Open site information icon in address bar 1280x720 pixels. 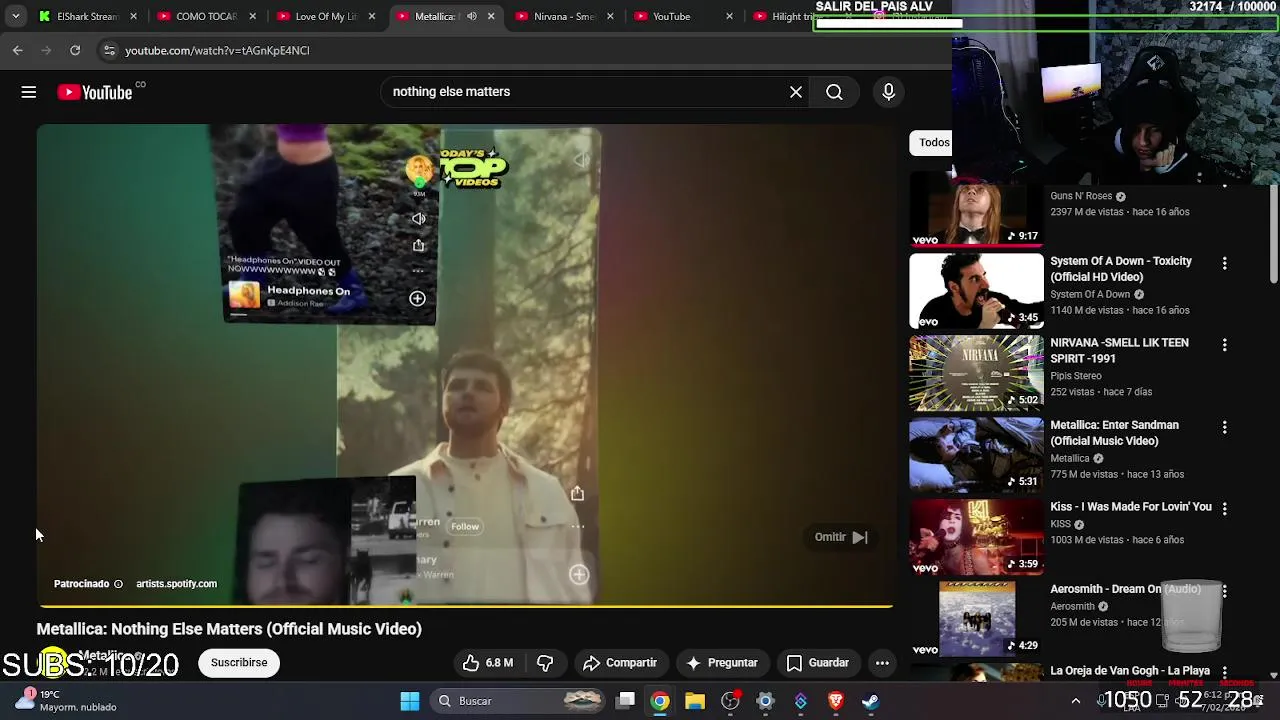109,50
